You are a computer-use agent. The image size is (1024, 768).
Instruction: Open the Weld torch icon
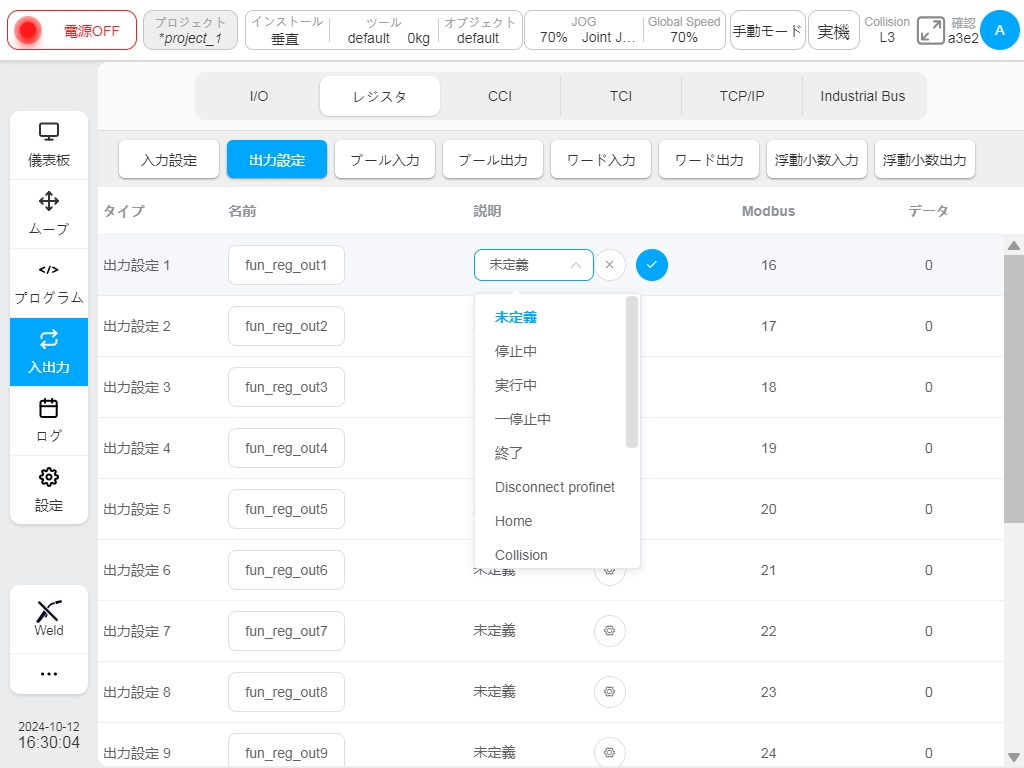(x=49, y=618)
